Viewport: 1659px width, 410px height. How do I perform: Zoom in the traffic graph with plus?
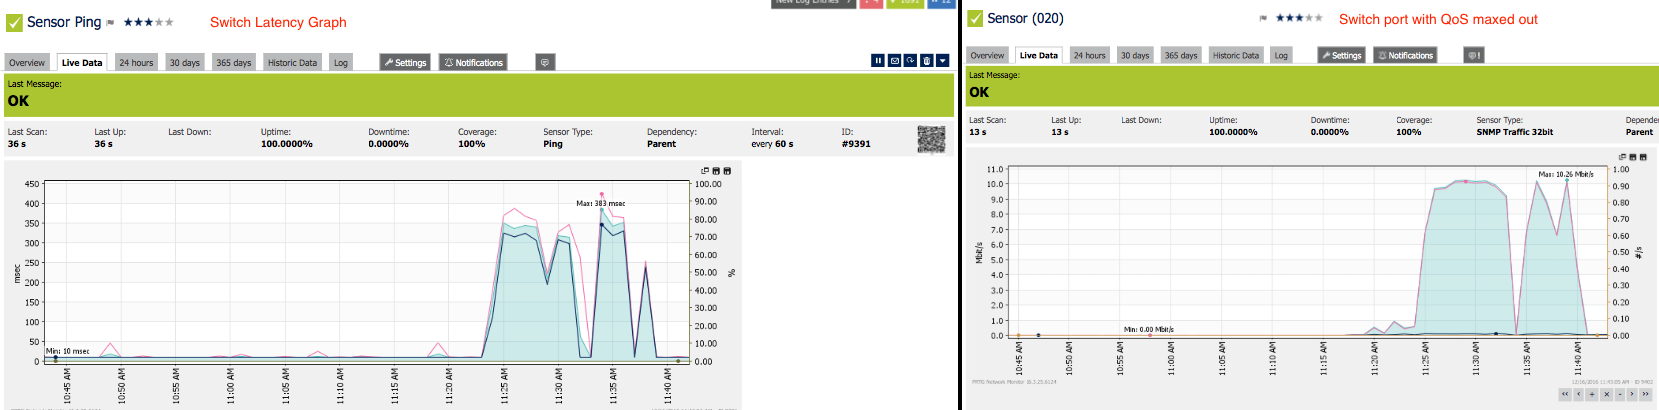click(x=1592, y=394)
